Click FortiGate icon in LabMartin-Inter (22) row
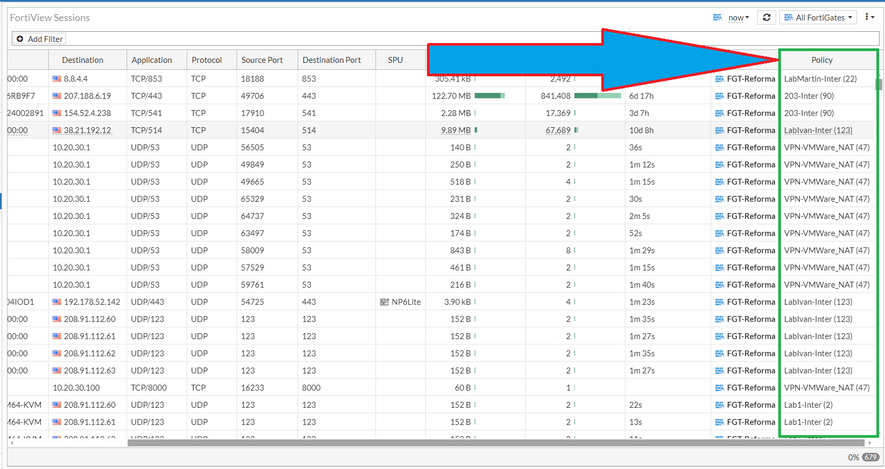This screenshot has width=885, height=469. coord(719,79)
